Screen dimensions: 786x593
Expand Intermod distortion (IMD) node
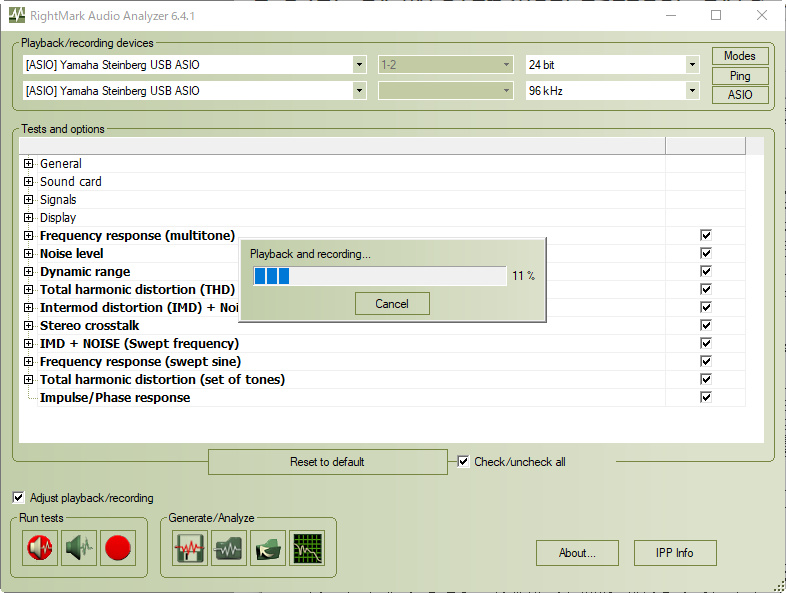coord(29,308)
